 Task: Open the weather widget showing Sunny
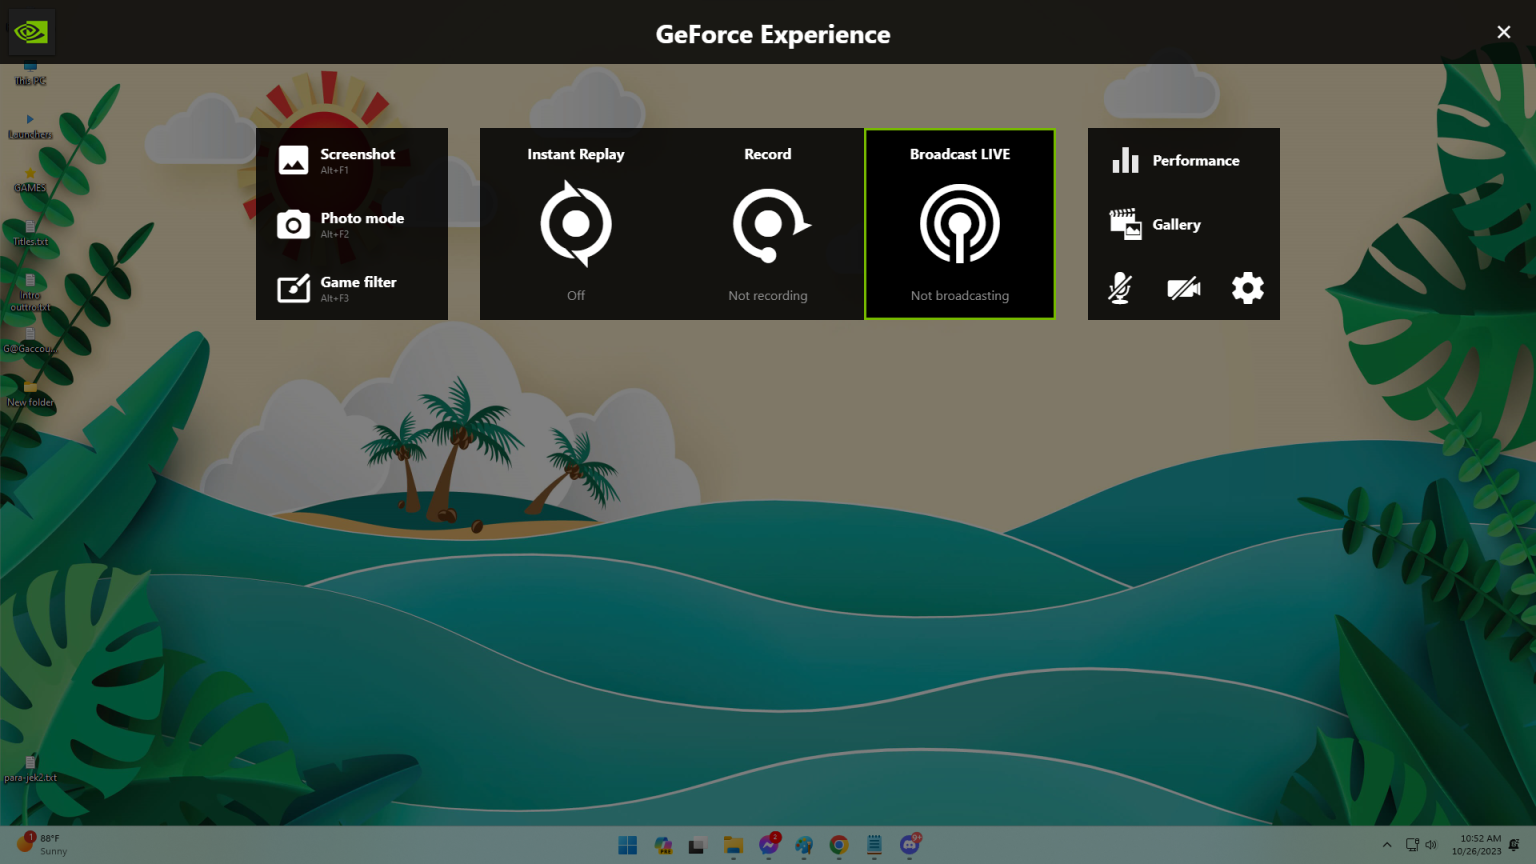coord(42,845)
